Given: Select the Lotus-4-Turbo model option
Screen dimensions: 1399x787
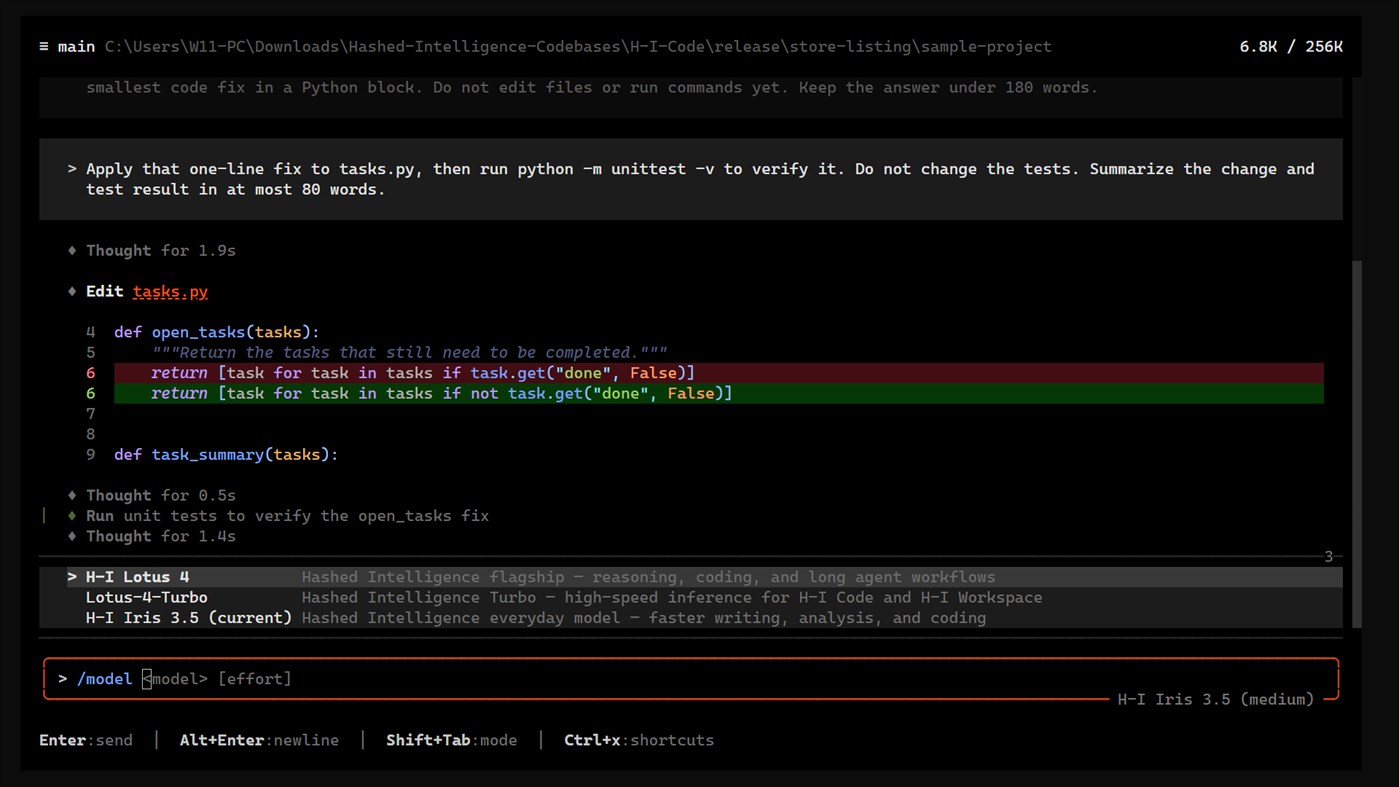Looking at the screenshot, I should [x=691, y=597].
